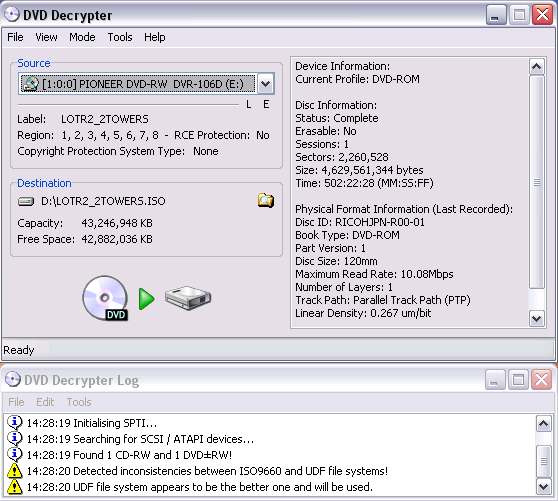Click the log window scrollbar up arrow
Image resolution: width=558 pixels, height=501 pixels.
click(x=543, y=423)
